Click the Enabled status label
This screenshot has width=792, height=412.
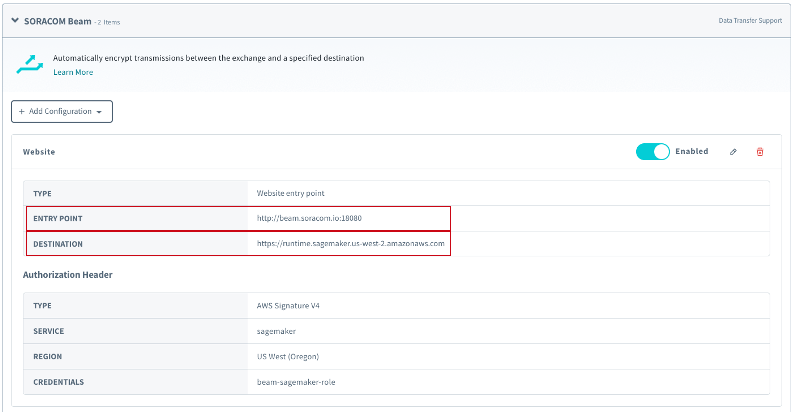pyautogui.click(x=691, y=151)
